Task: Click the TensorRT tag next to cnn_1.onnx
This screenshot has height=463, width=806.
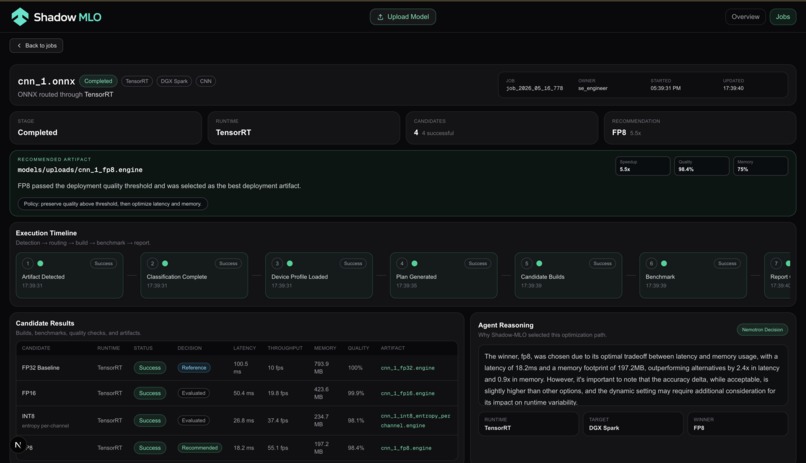Action: pos(137,81)
